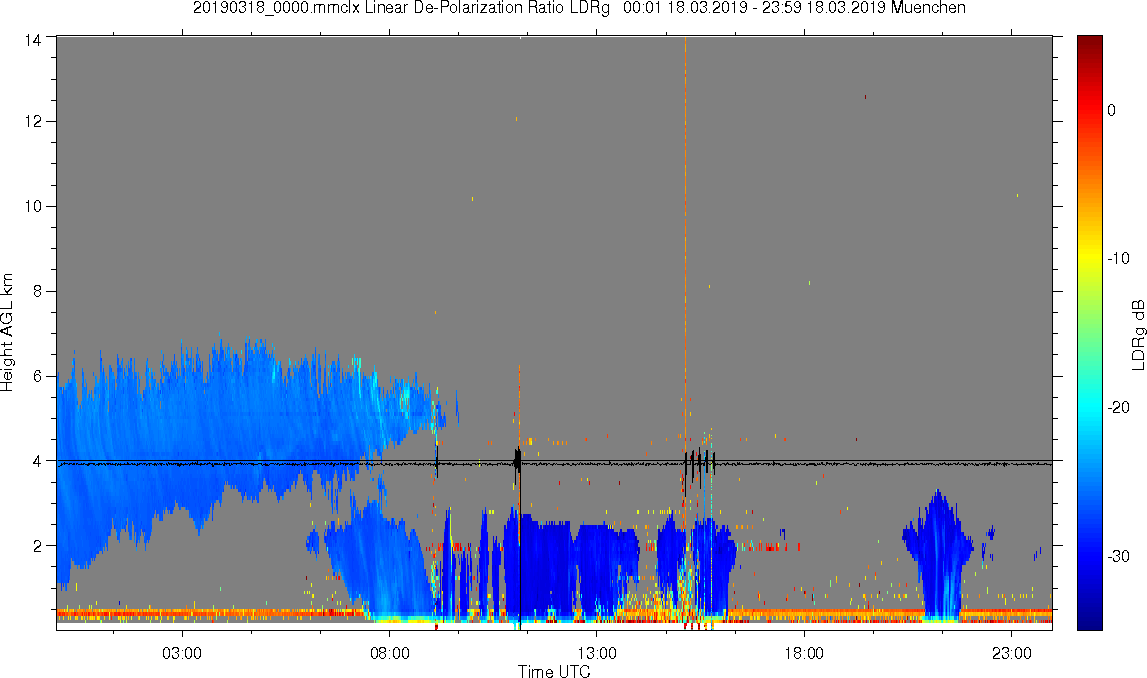The image size is (1147, 678).
Task: Click the '-20' colorbar value label
Action: coord(1118,407)
